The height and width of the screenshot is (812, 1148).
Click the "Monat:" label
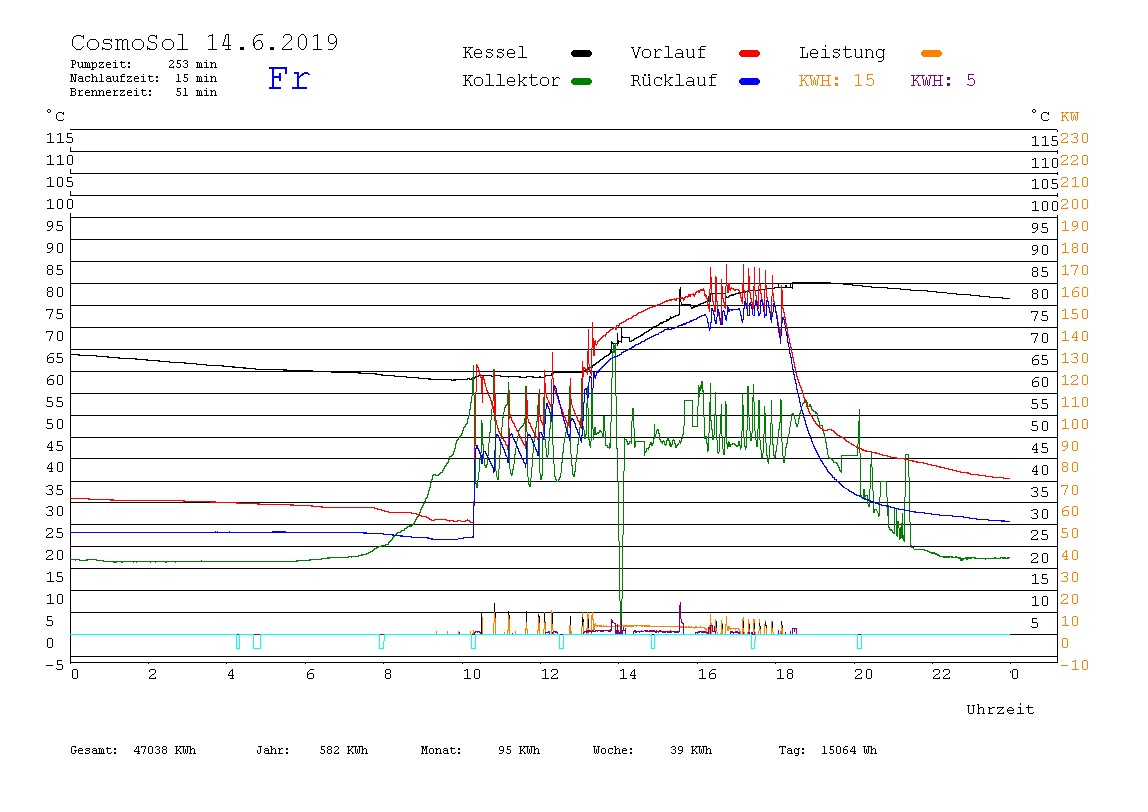point(441,750)
